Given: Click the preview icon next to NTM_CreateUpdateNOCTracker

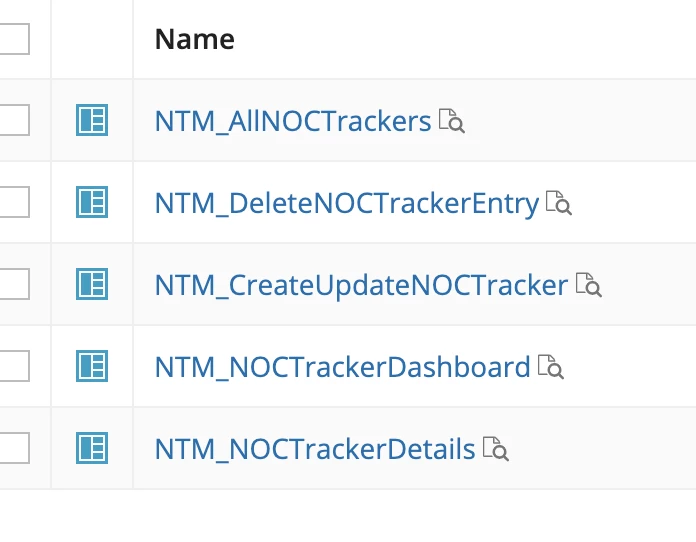Looking at the screenshot, I should tap(589, 285).
